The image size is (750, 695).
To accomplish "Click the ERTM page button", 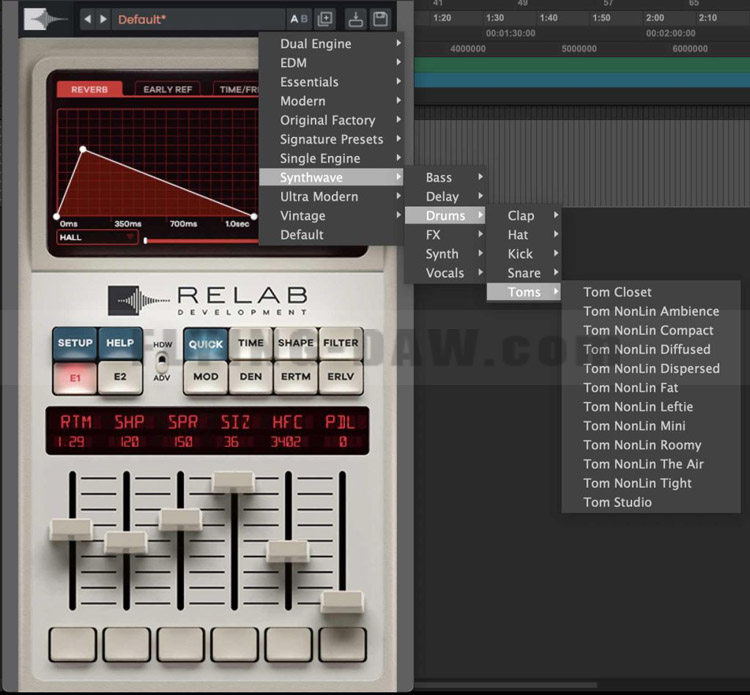I will tap(296, 377).
